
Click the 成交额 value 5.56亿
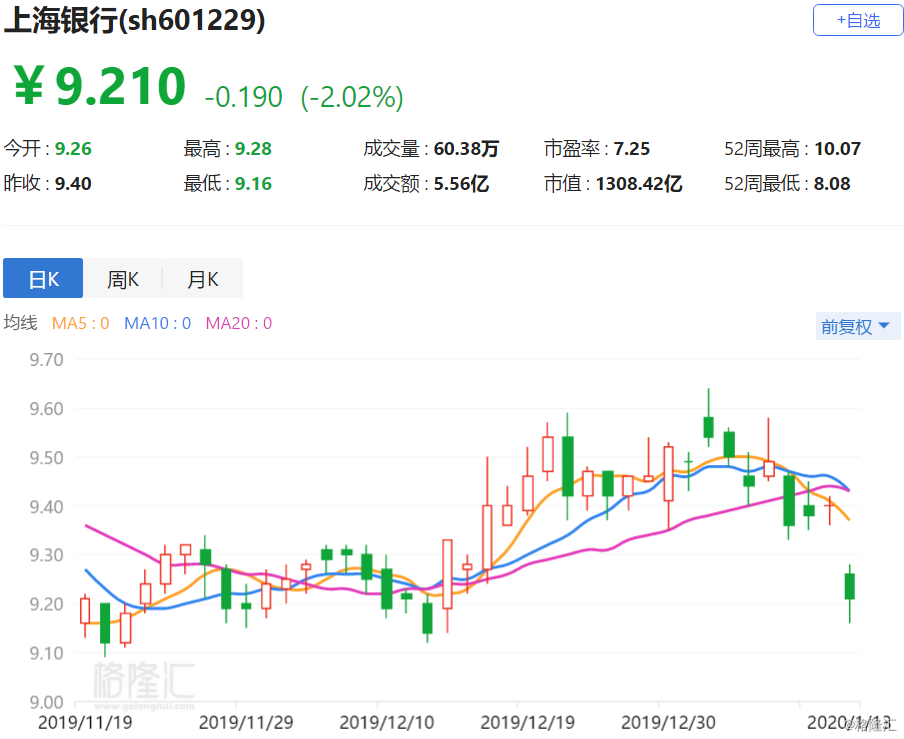461,184
